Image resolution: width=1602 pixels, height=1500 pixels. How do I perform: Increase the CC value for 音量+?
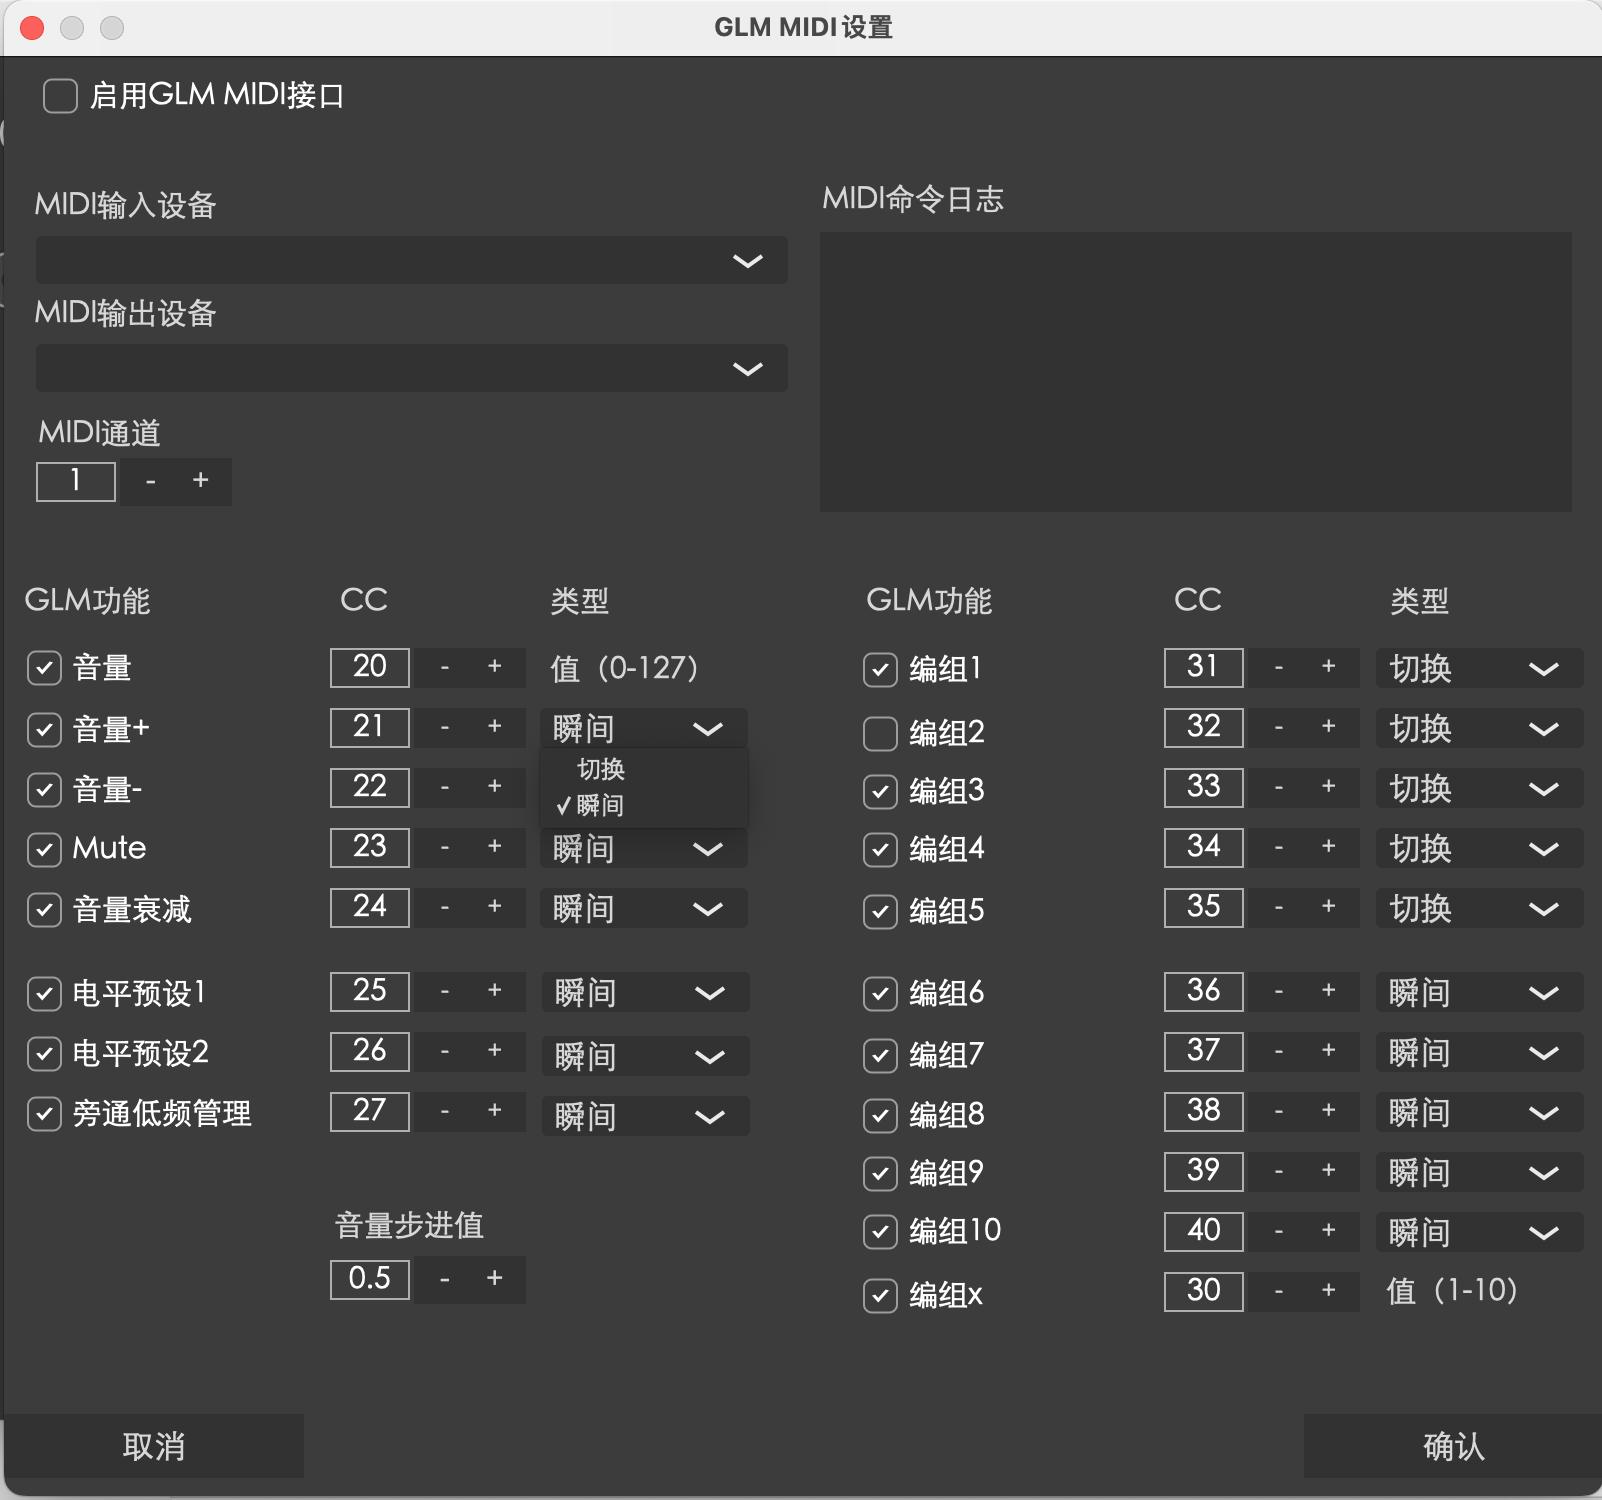[x=495, y=728]
